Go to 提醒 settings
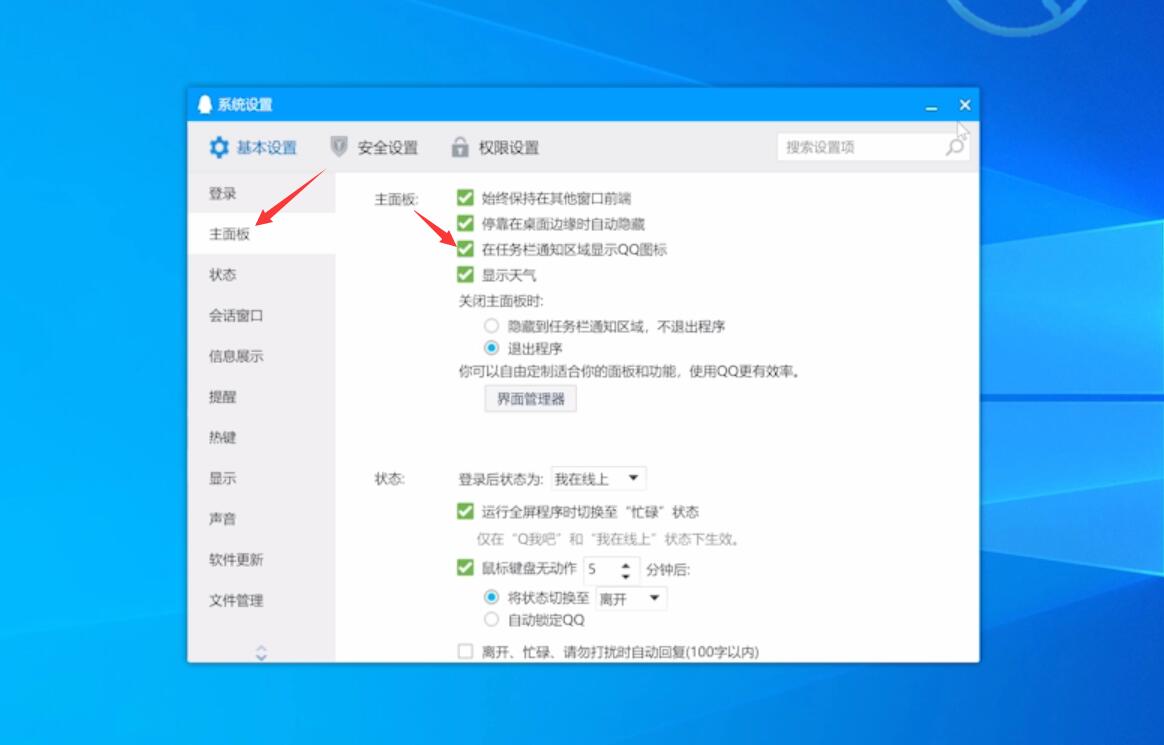This screenshot has width=1164, height=745. point(261,397)
